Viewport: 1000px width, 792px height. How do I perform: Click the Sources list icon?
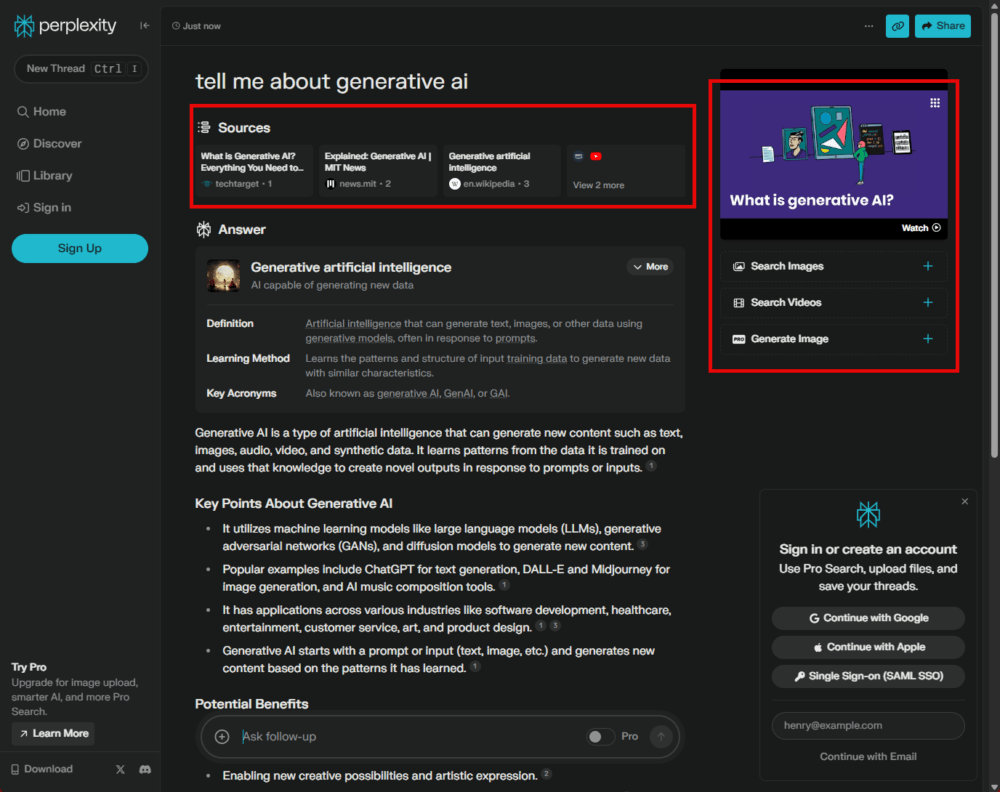204,128
